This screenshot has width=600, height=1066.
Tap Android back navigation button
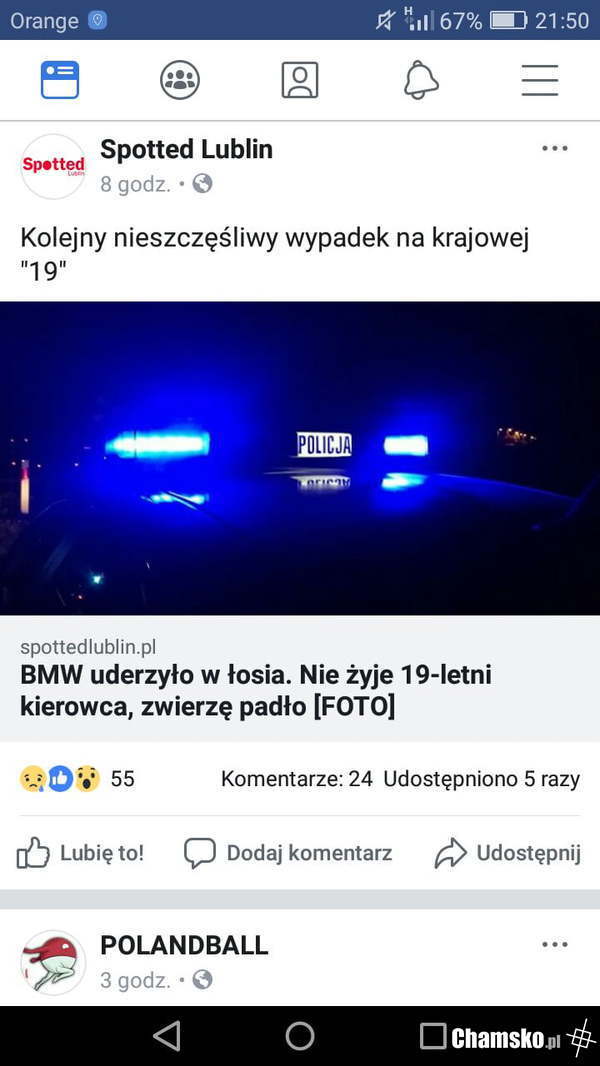pyautogui.click(x=167, y=1036)
